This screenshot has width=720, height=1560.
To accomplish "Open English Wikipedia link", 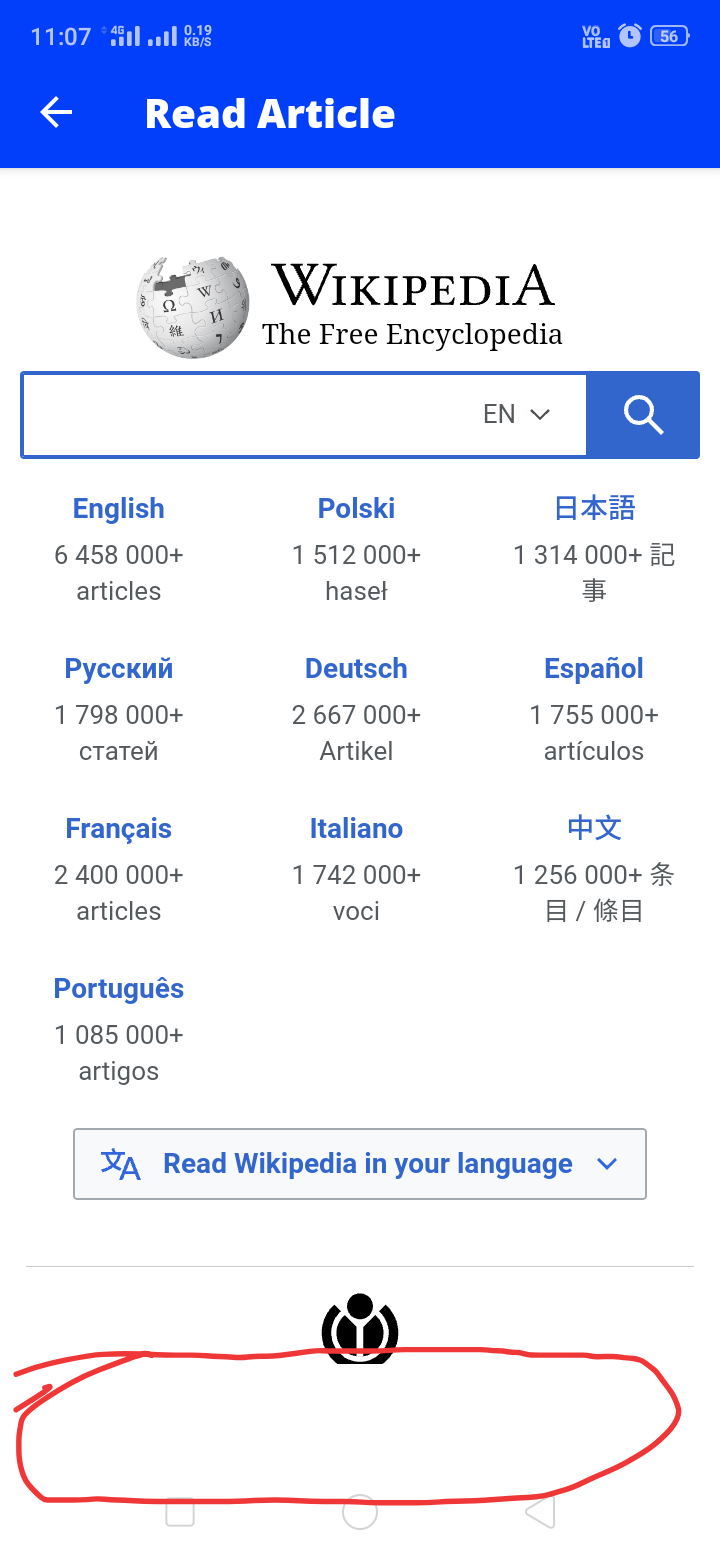I will click(118, 508).
